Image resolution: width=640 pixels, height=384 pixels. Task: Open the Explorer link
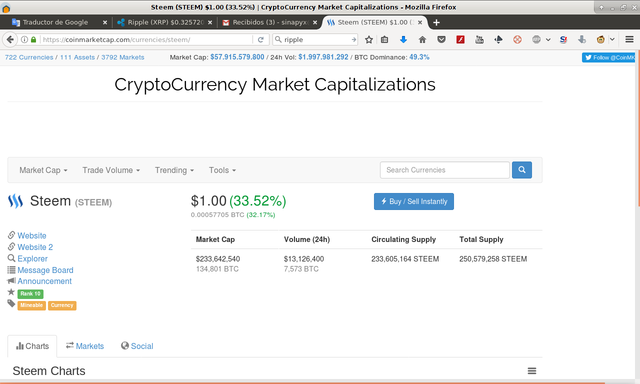coord(32,259)
